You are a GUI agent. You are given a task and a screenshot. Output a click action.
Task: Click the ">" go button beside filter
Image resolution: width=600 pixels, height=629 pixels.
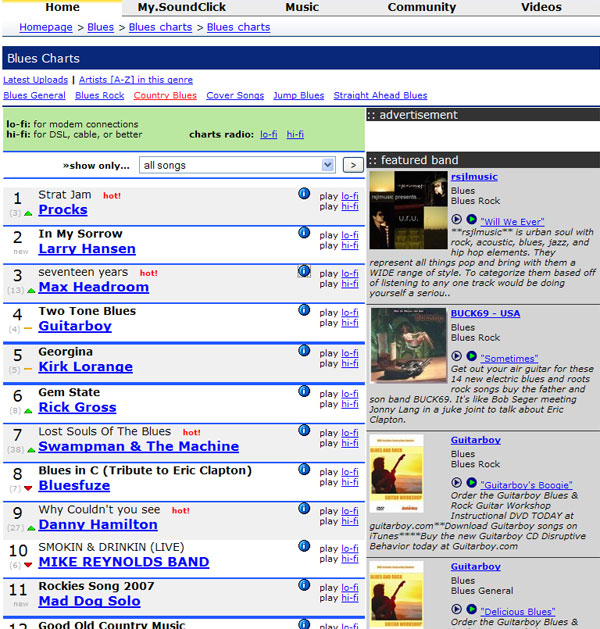pyautogui.click(x=352, y=165)
